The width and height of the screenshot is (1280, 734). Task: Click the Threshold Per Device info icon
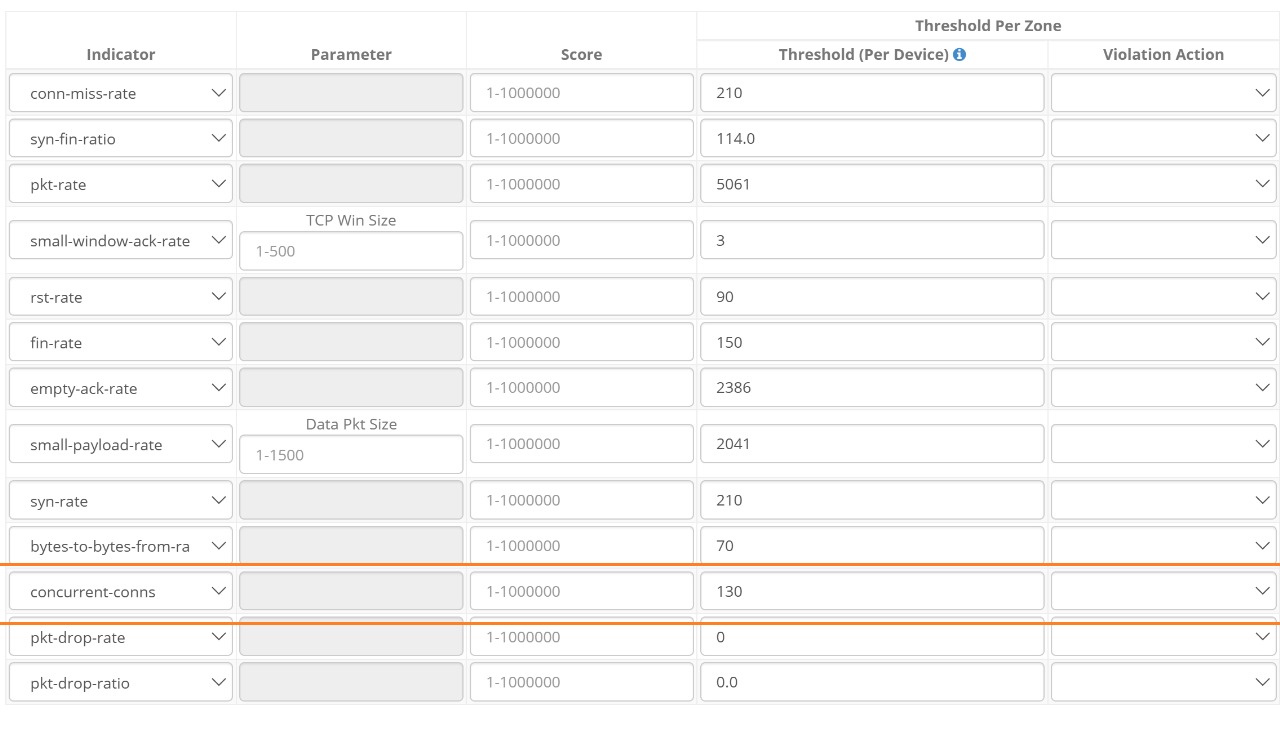coord(960,55)
